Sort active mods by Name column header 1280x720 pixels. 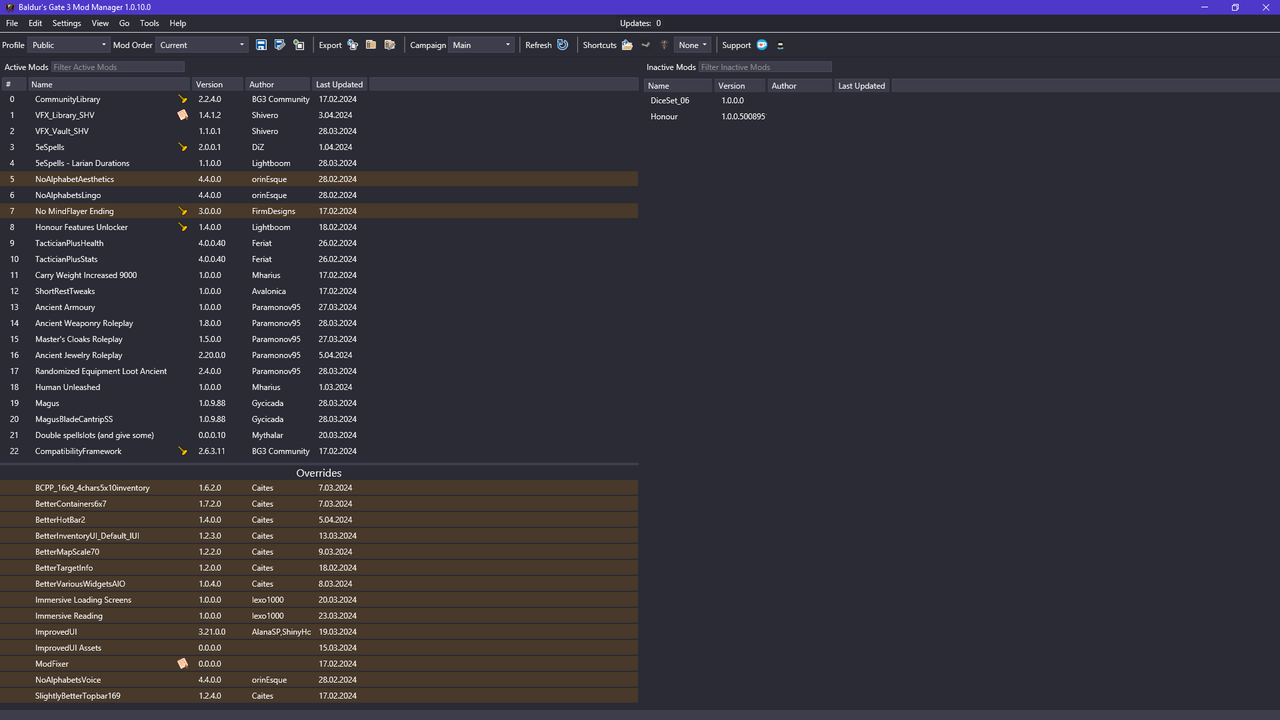pos(109,85)
